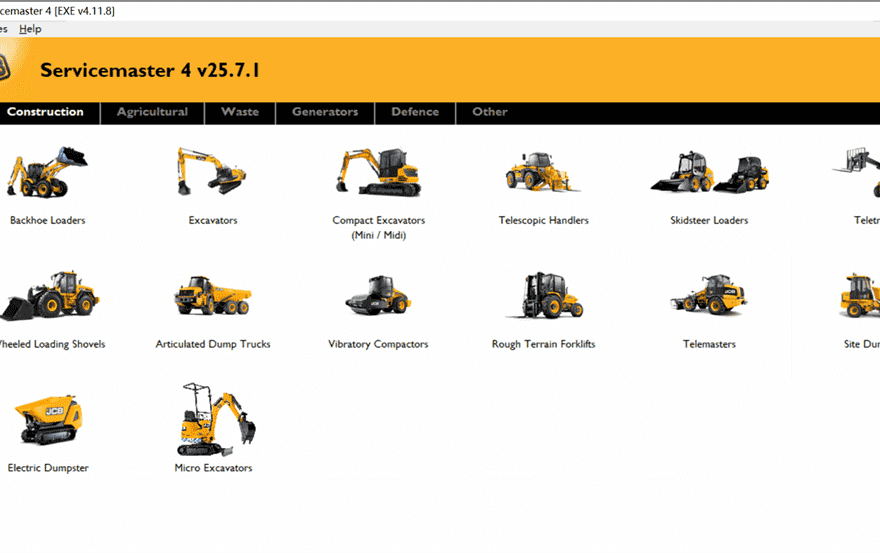
Task: Select the Telemasters machine image
Action: coord(709,296)
